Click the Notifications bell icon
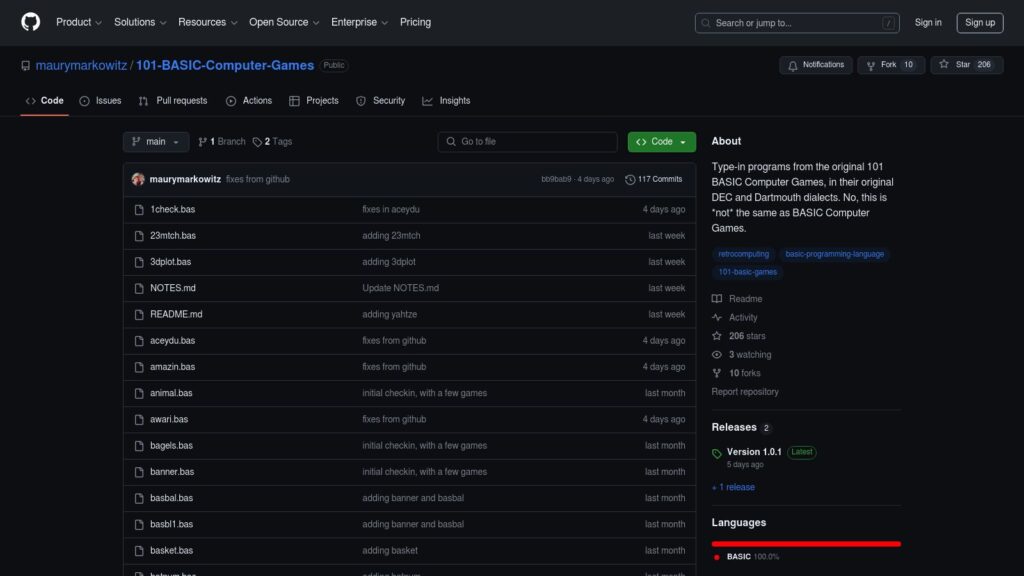This screenshot has height=576, width=1024. [x=793, y=65]
